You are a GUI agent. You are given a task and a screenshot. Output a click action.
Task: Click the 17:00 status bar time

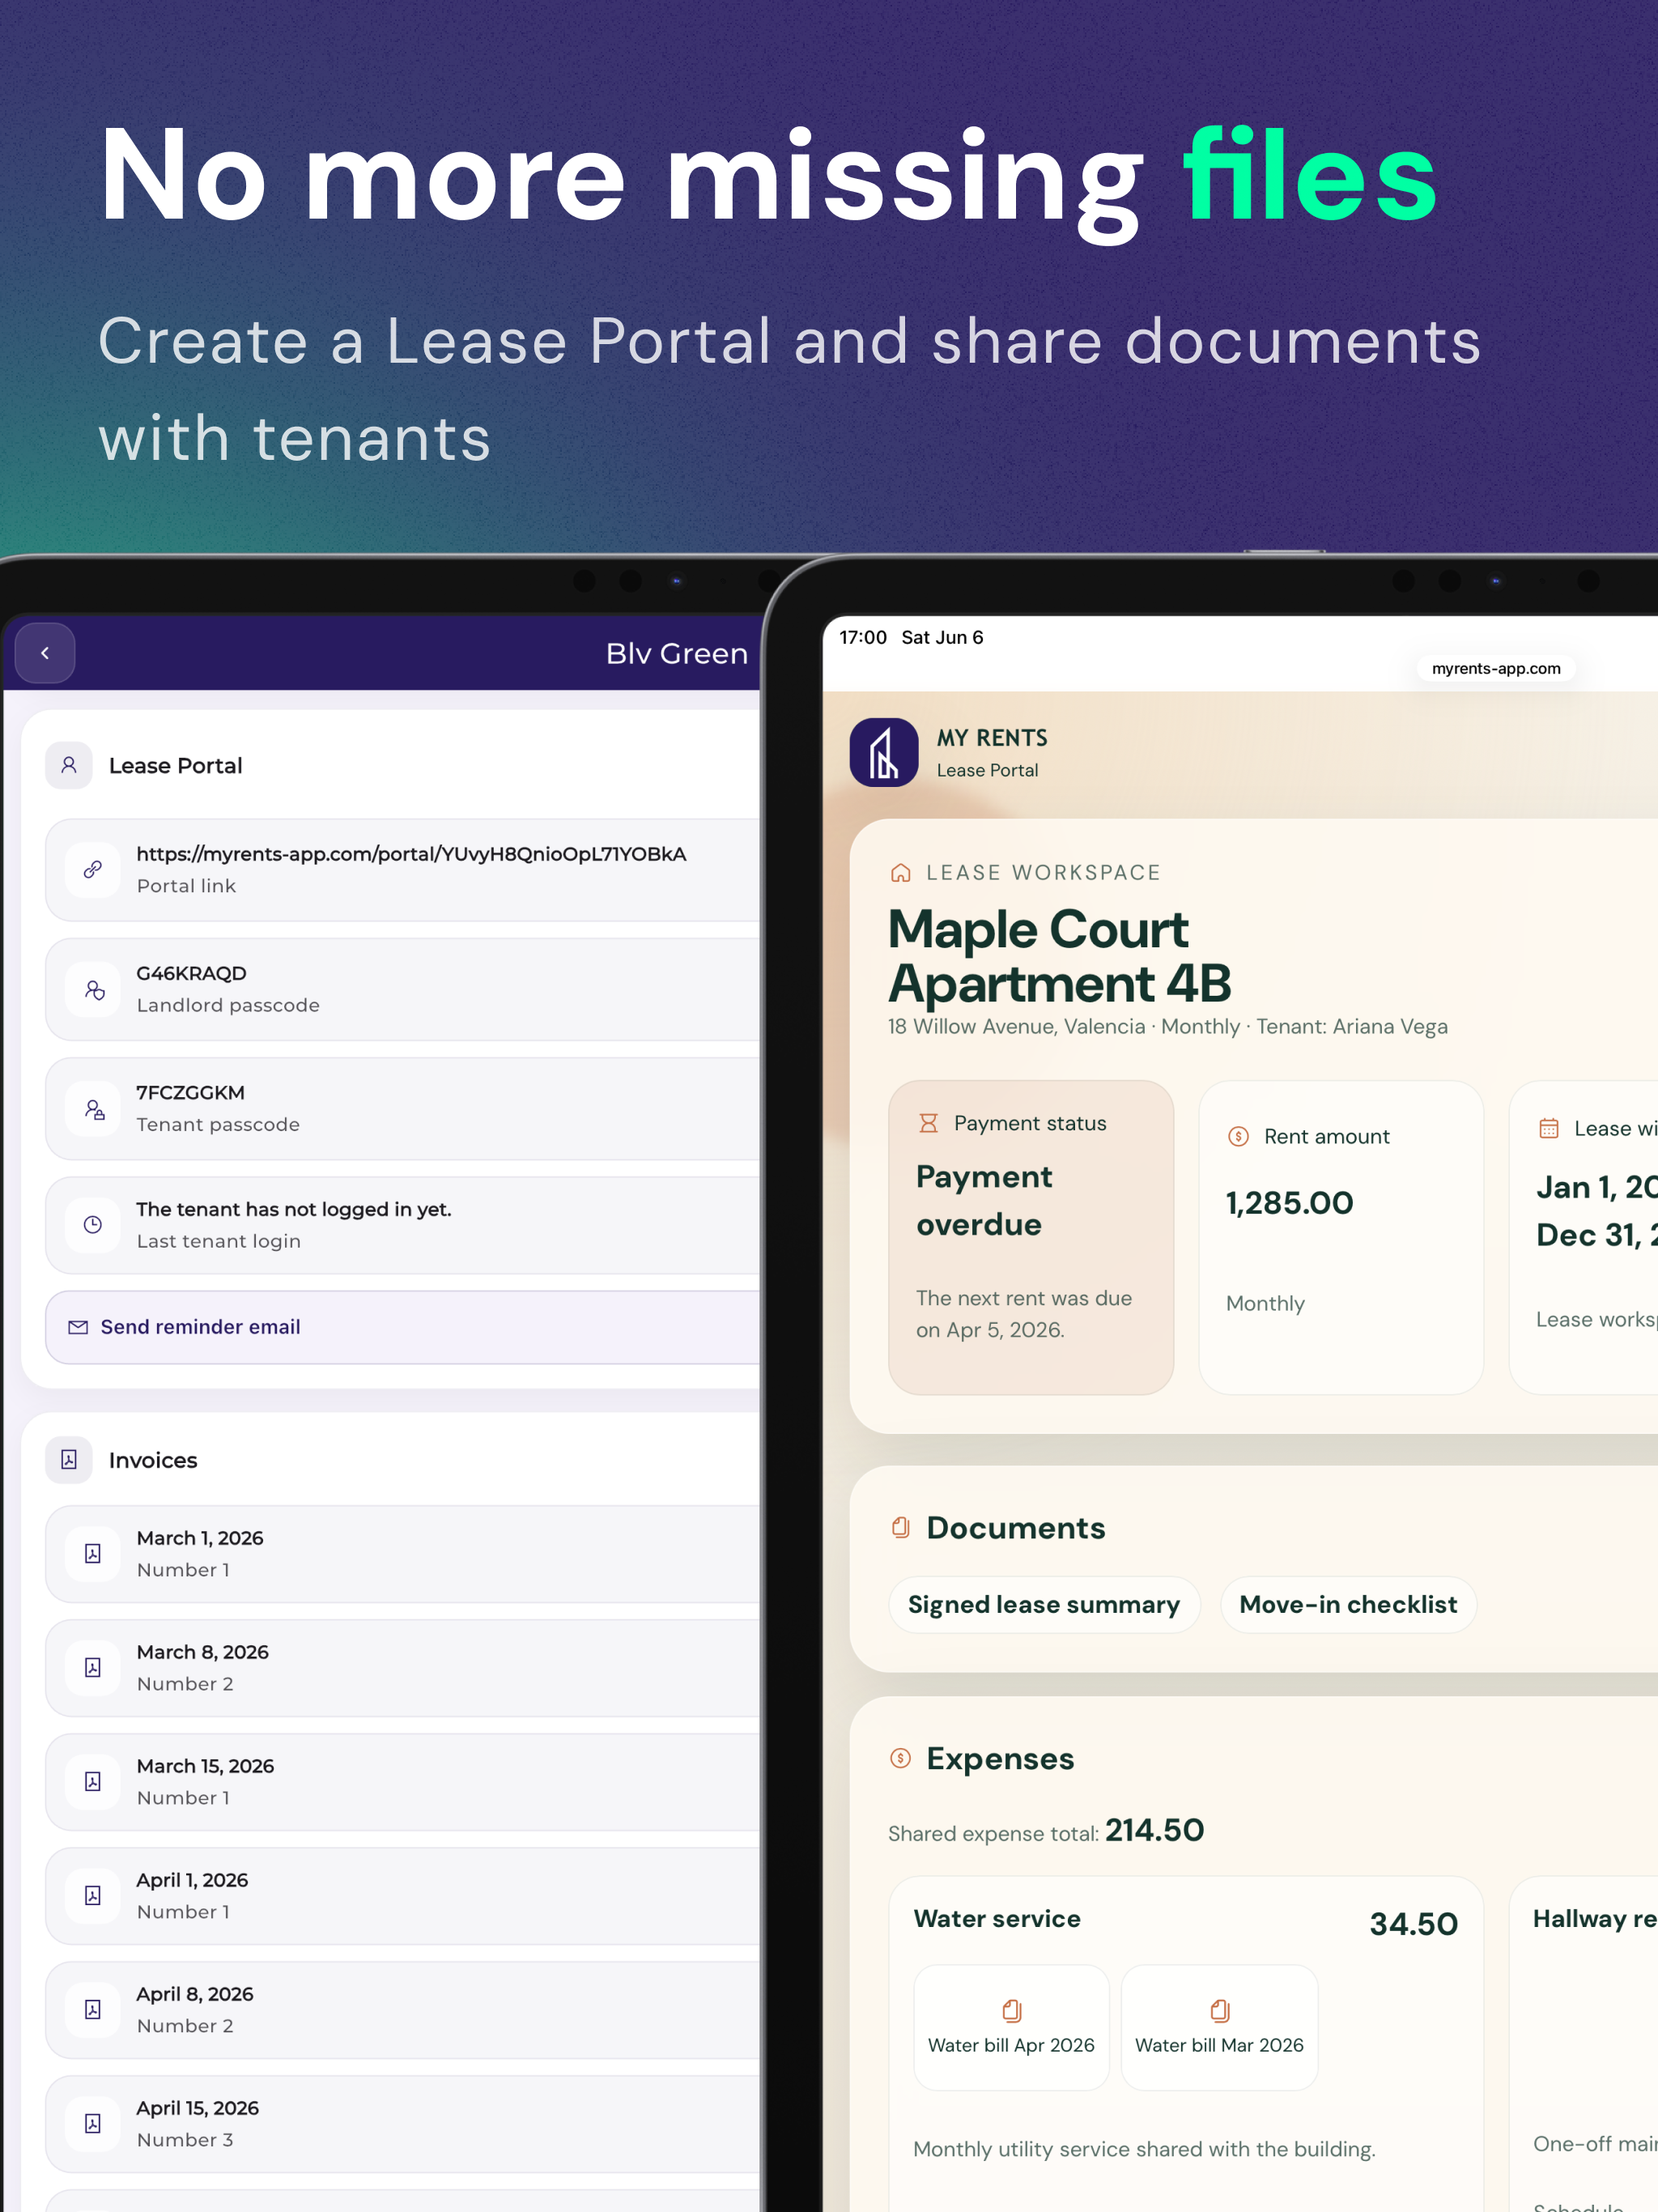click(x=862, y=637)
